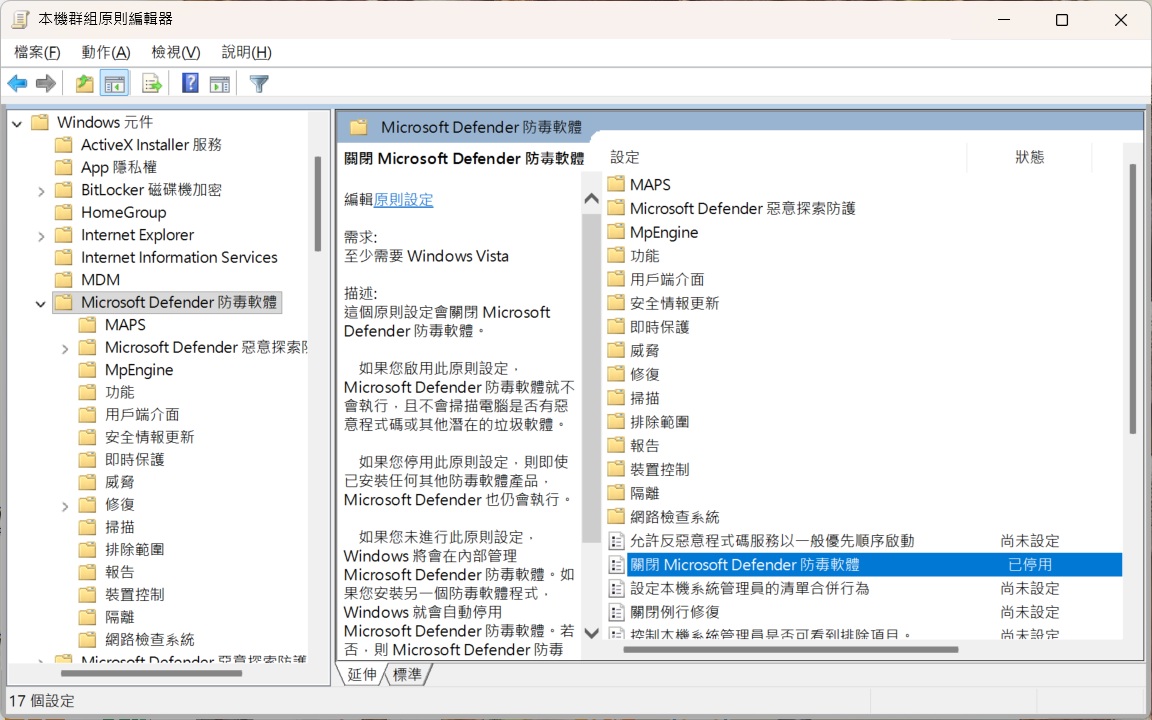Toggle the Show/Hide console tree icon
Screen dimensions: 1152x720
[x=115, y=84]
